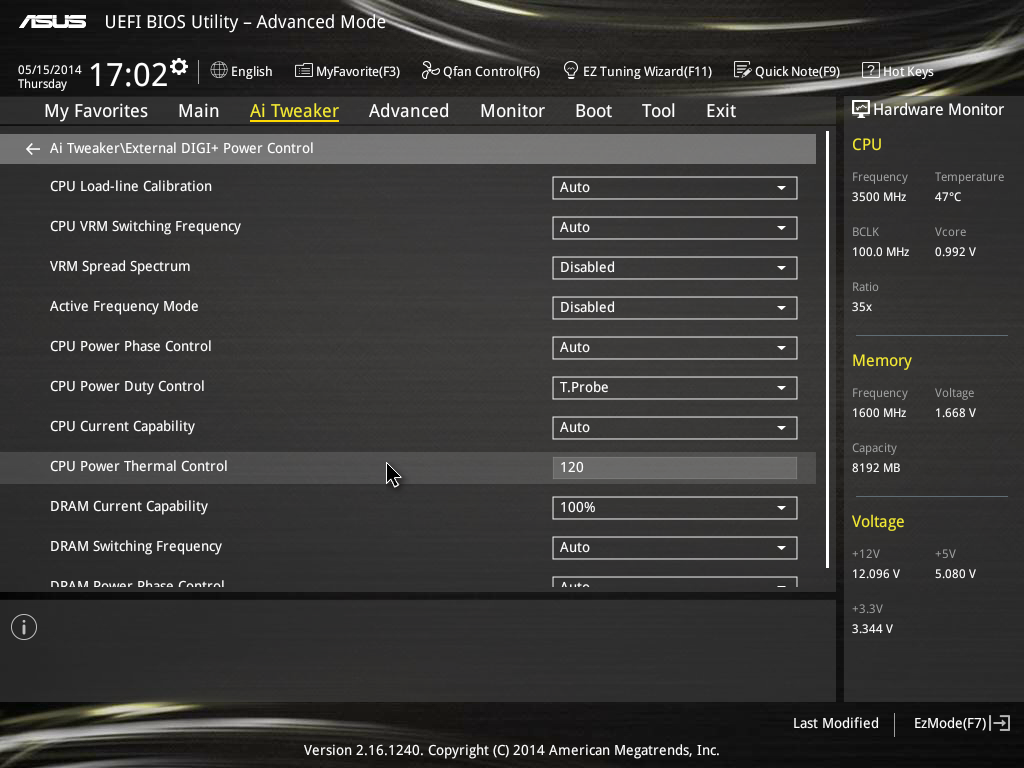1024x768 pixels.
Task: Select CPU Load-line Calibration label
Action: click(131, 186)
